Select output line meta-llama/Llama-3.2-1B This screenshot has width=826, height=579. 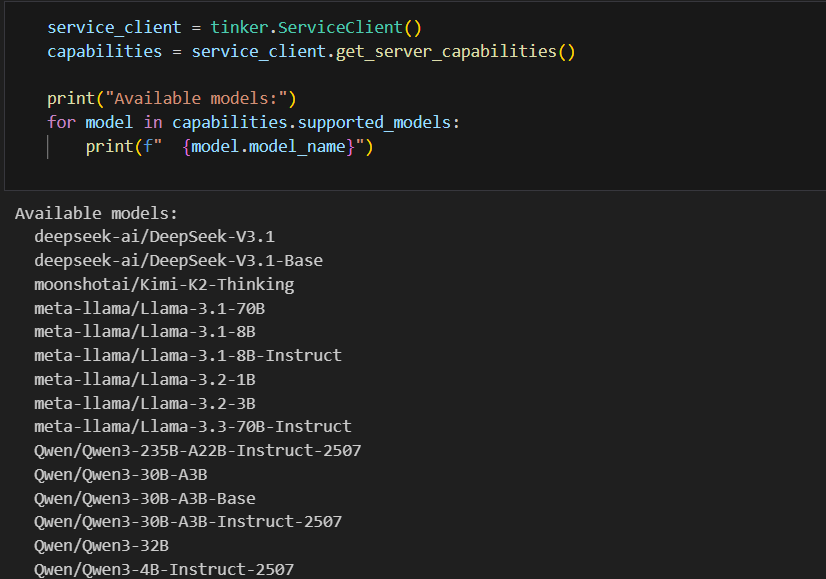(x=145, y=379)
